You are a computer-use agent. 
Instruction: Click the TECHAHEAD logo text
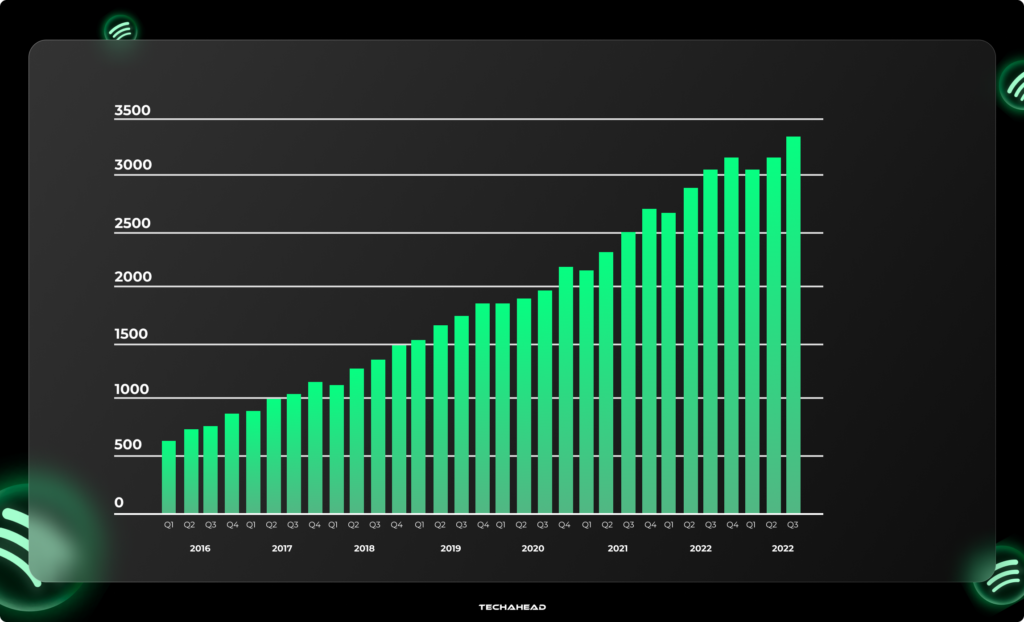click(512, 608)
